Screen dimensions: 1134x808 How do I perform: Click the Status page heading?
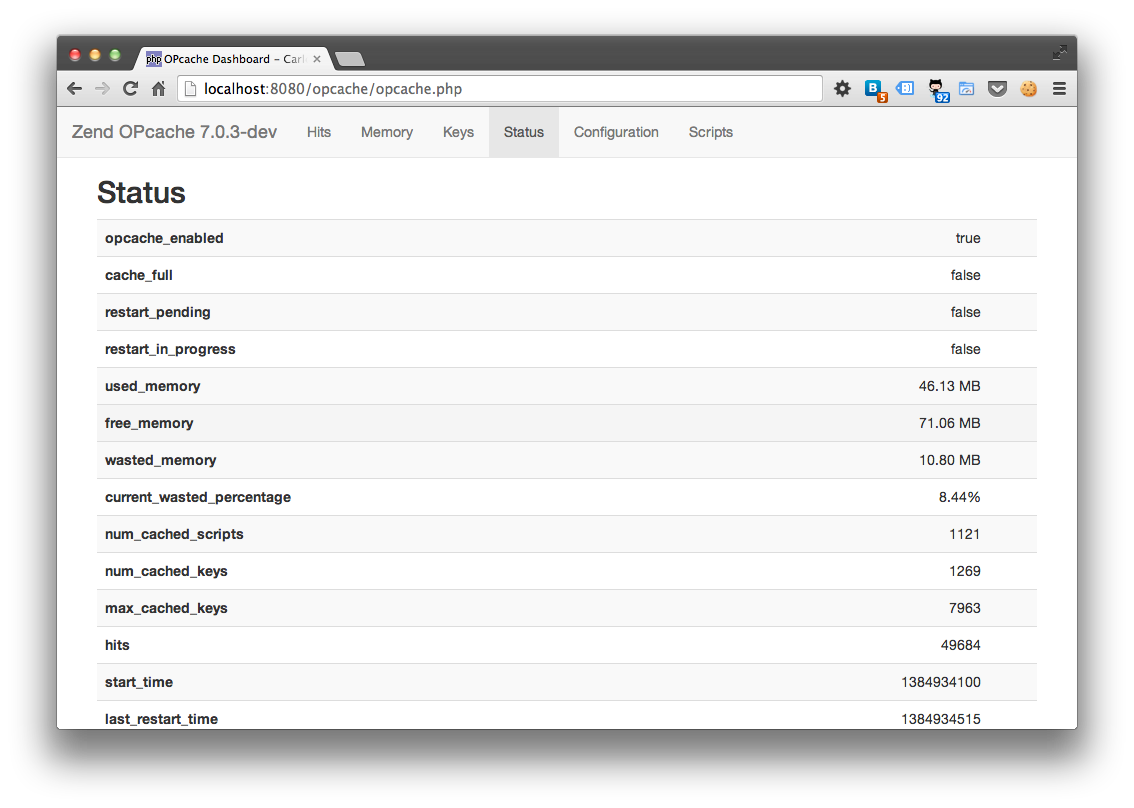pos(141,193)
